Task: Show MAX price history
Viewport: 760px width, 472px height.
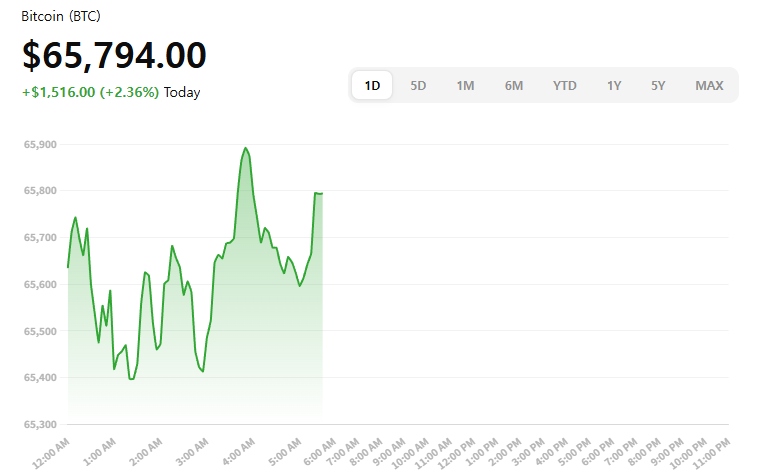Action: [709, 86]
